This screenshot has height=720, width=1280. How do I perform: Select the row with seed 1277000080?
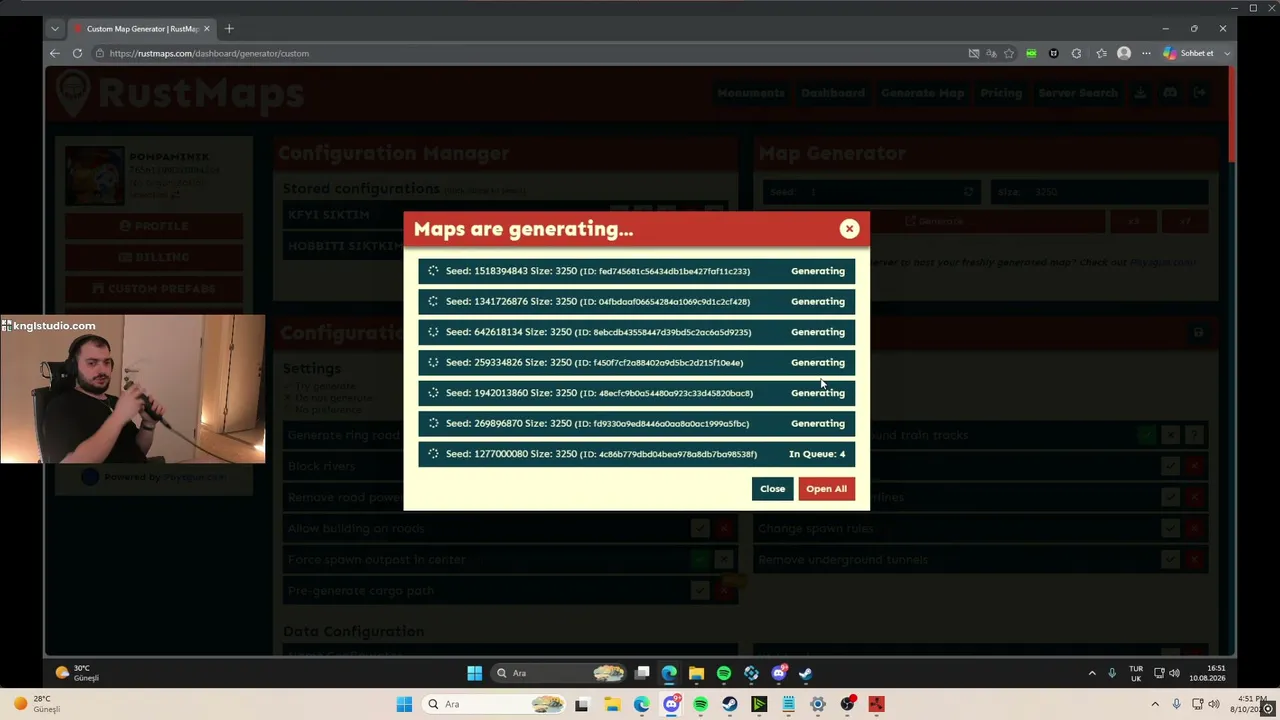click(637, 454)
